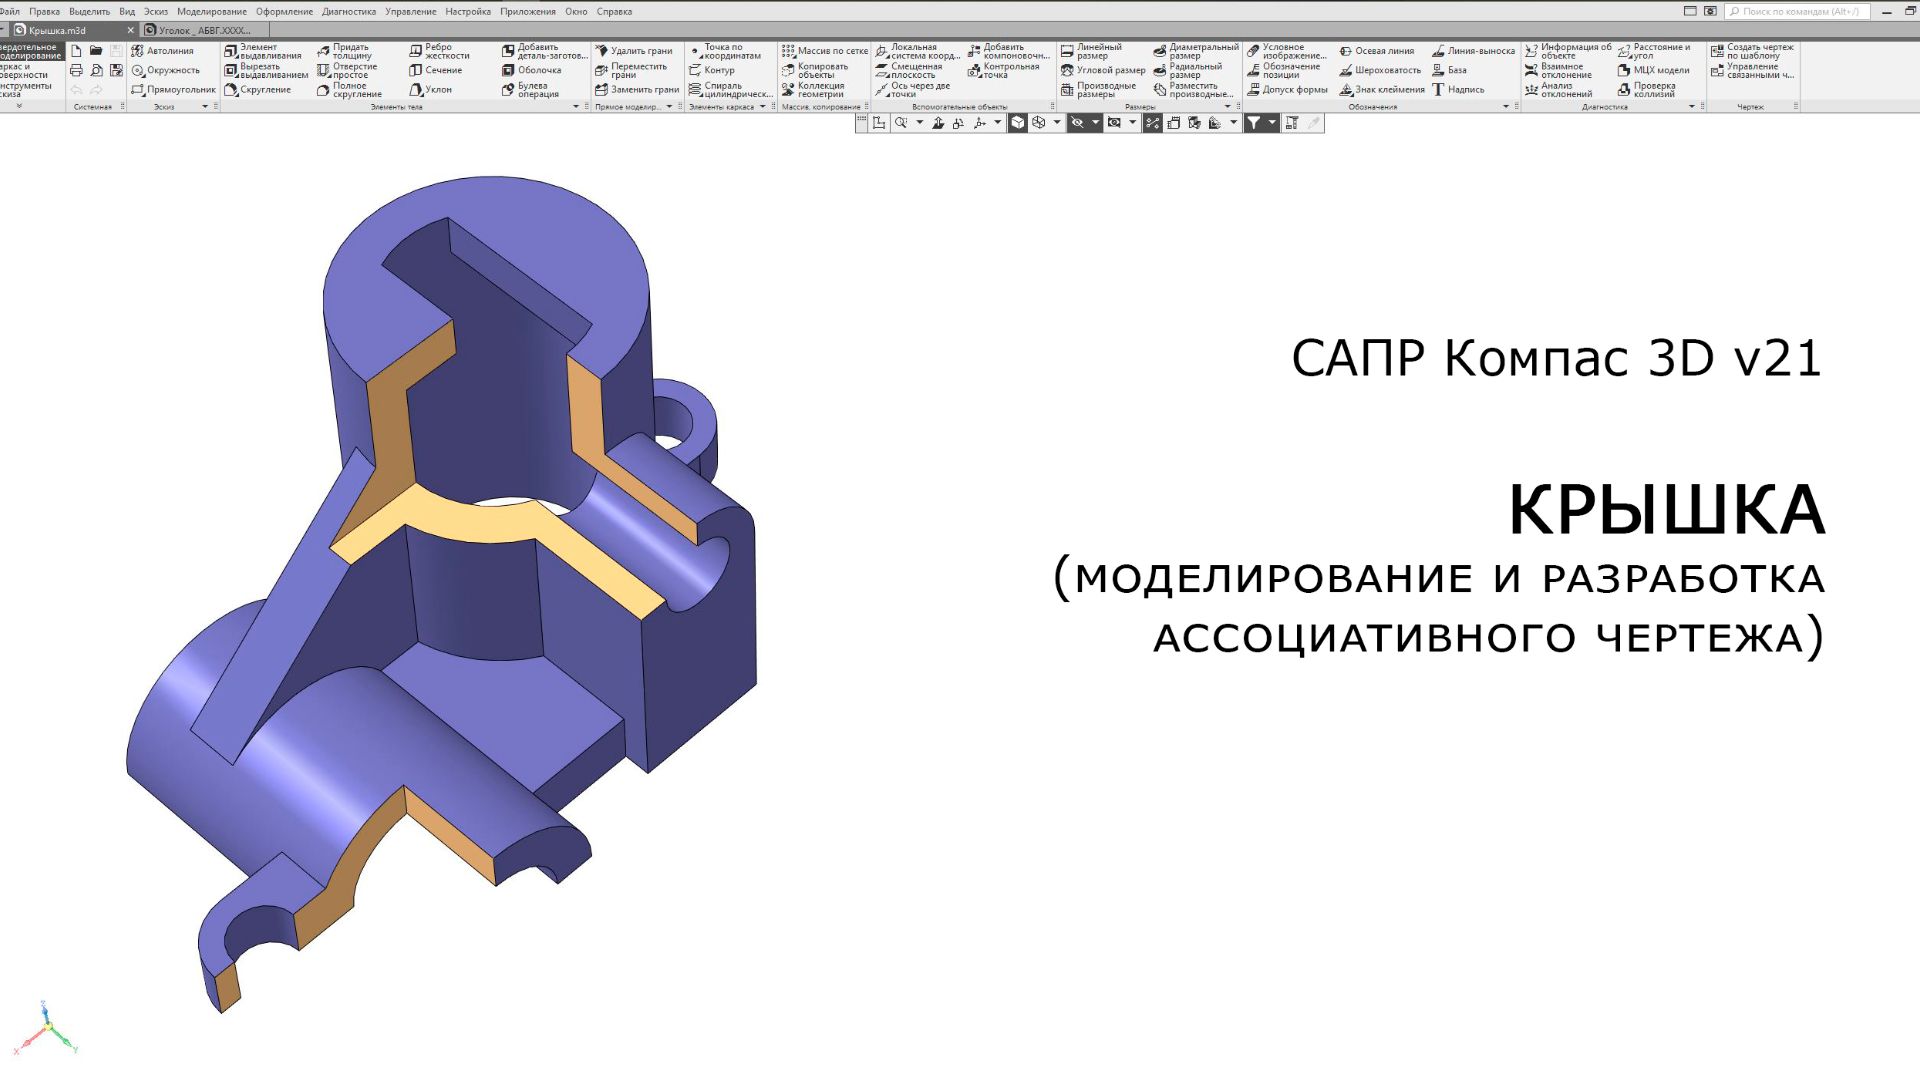
Task: Expand the zoom options dropdown arrow
Action: coord(920,123)
